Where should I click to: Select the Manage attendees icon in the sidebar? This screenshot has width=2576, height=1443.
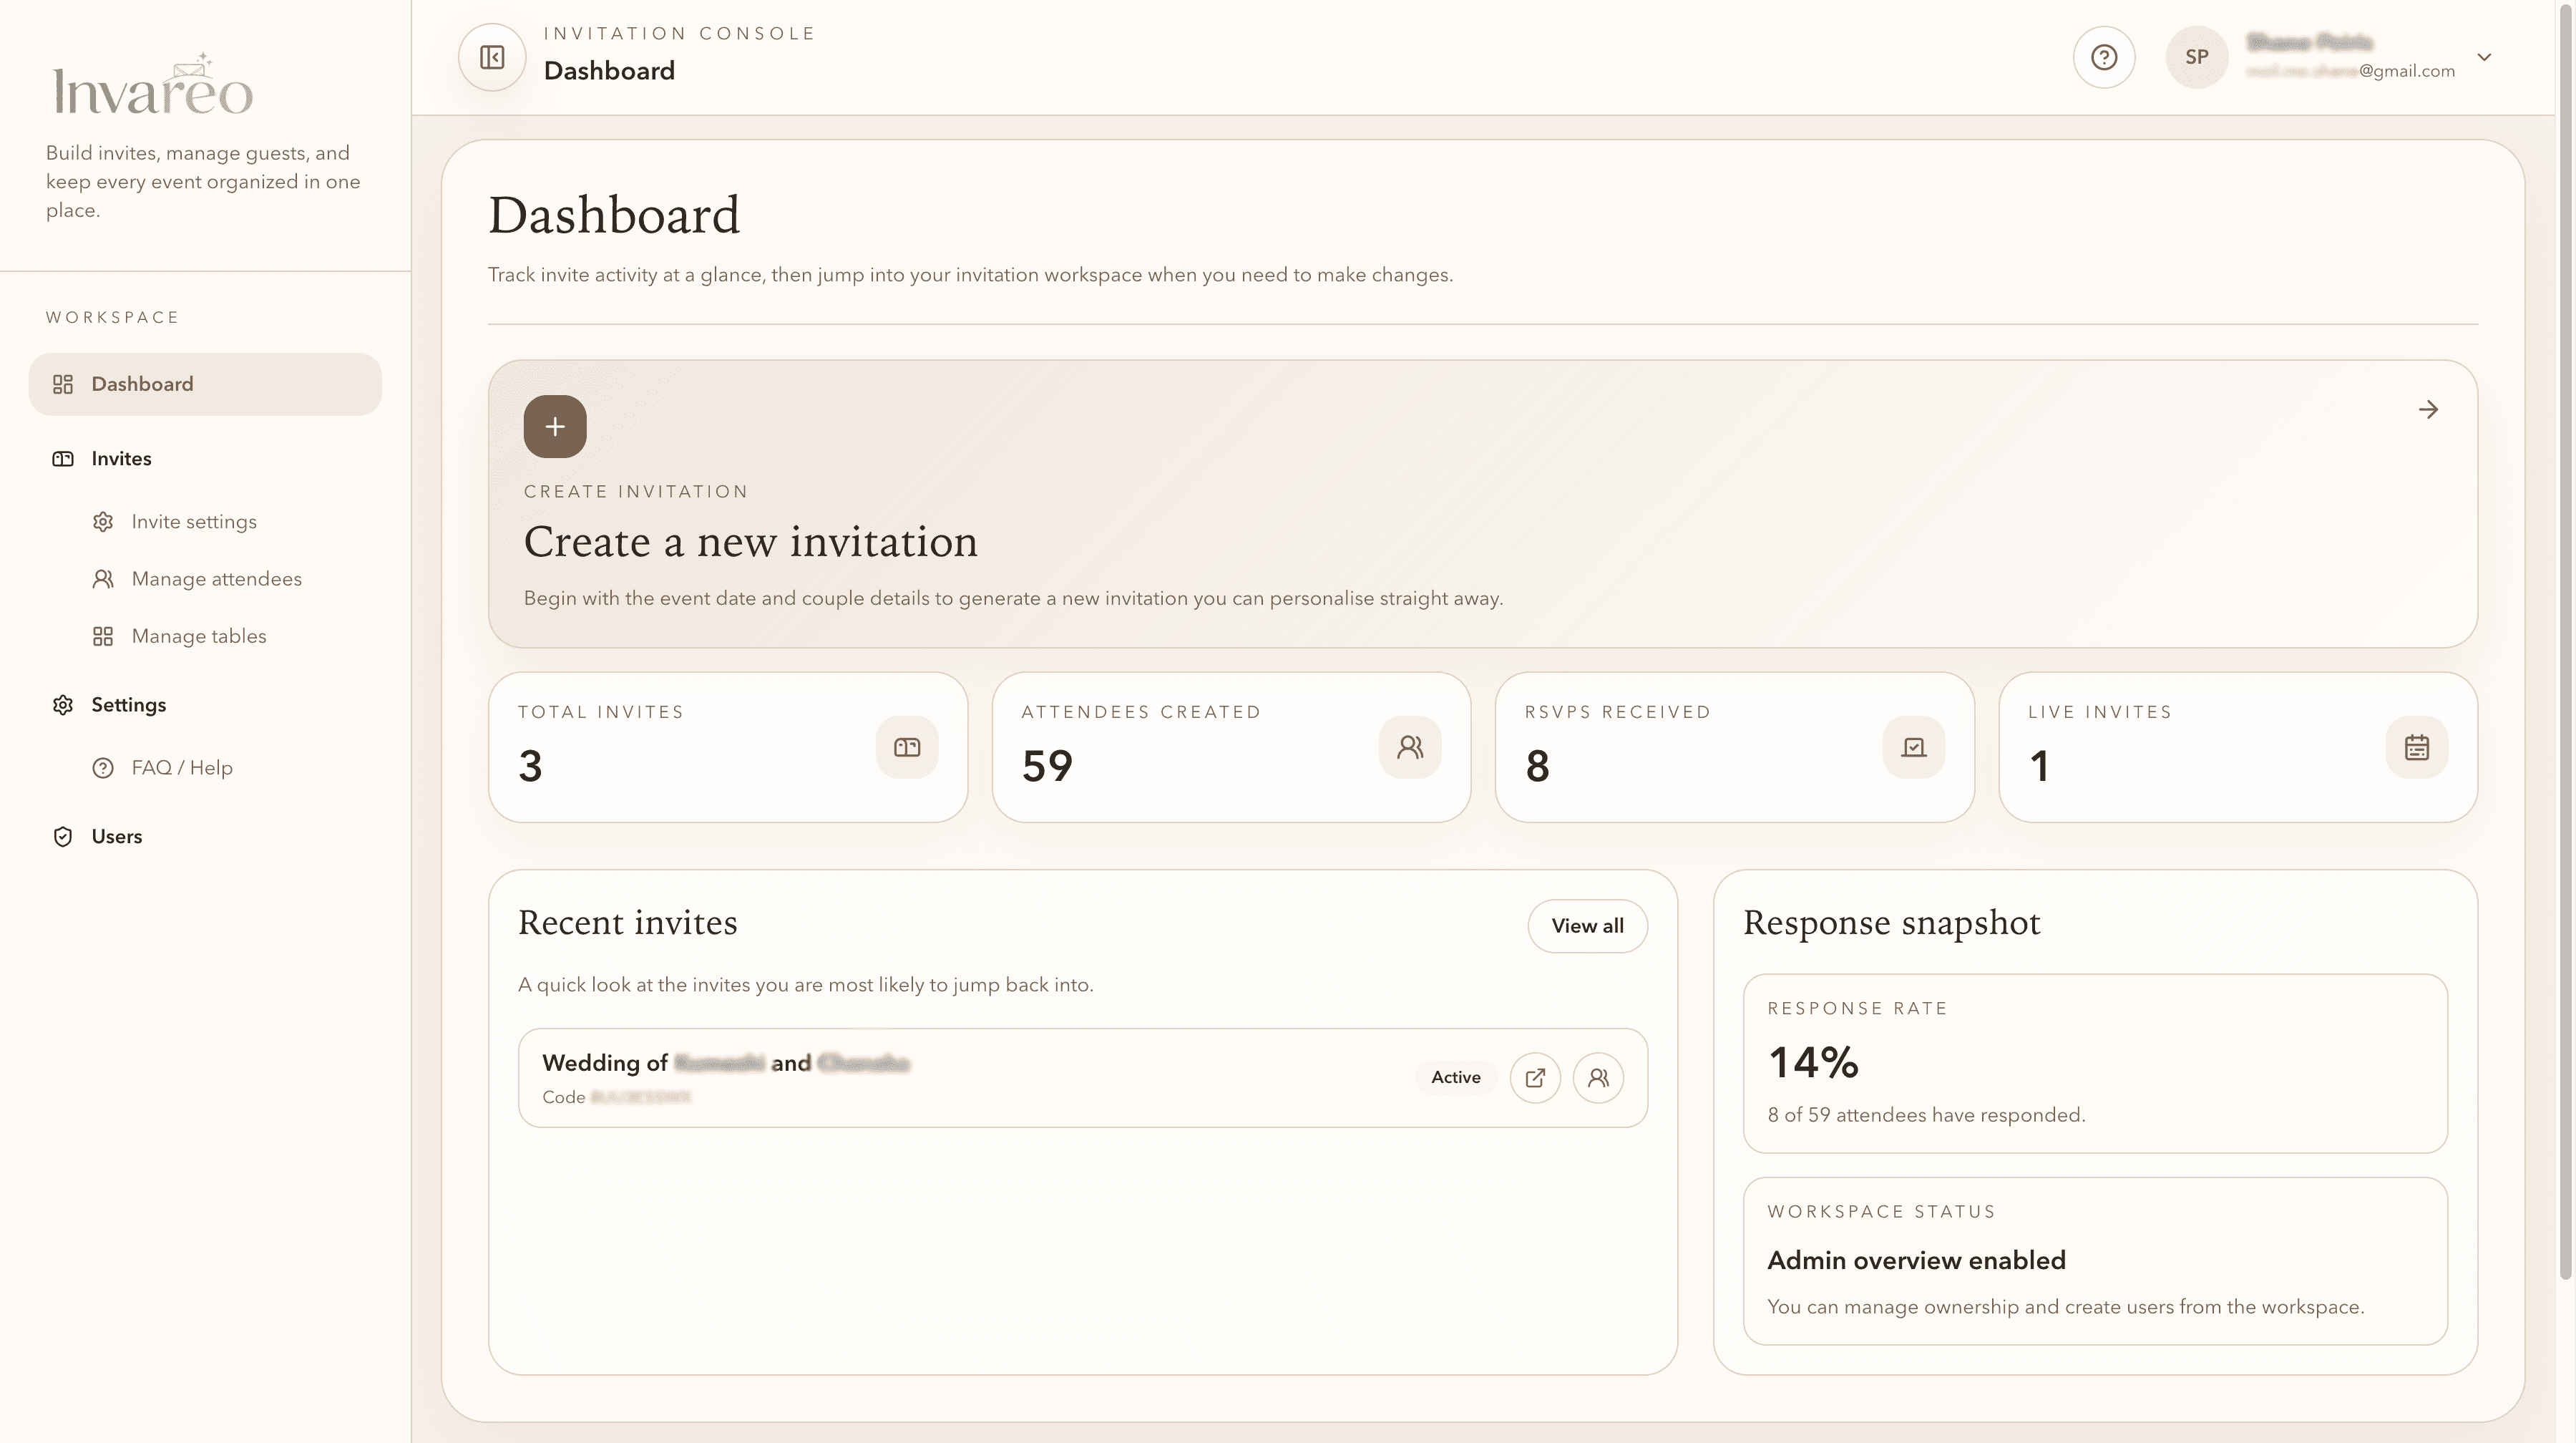click(x=104, y=578)
